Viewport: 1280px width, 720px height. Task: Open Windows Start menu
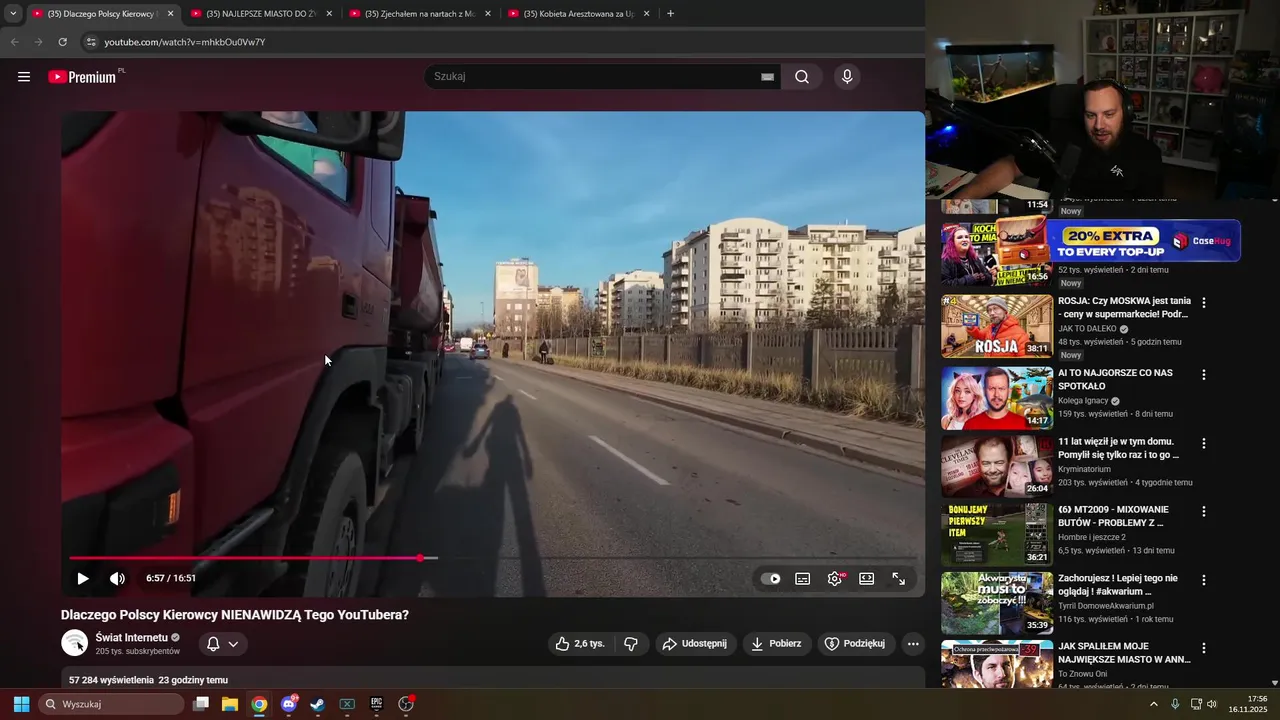(x=21, y=704)
